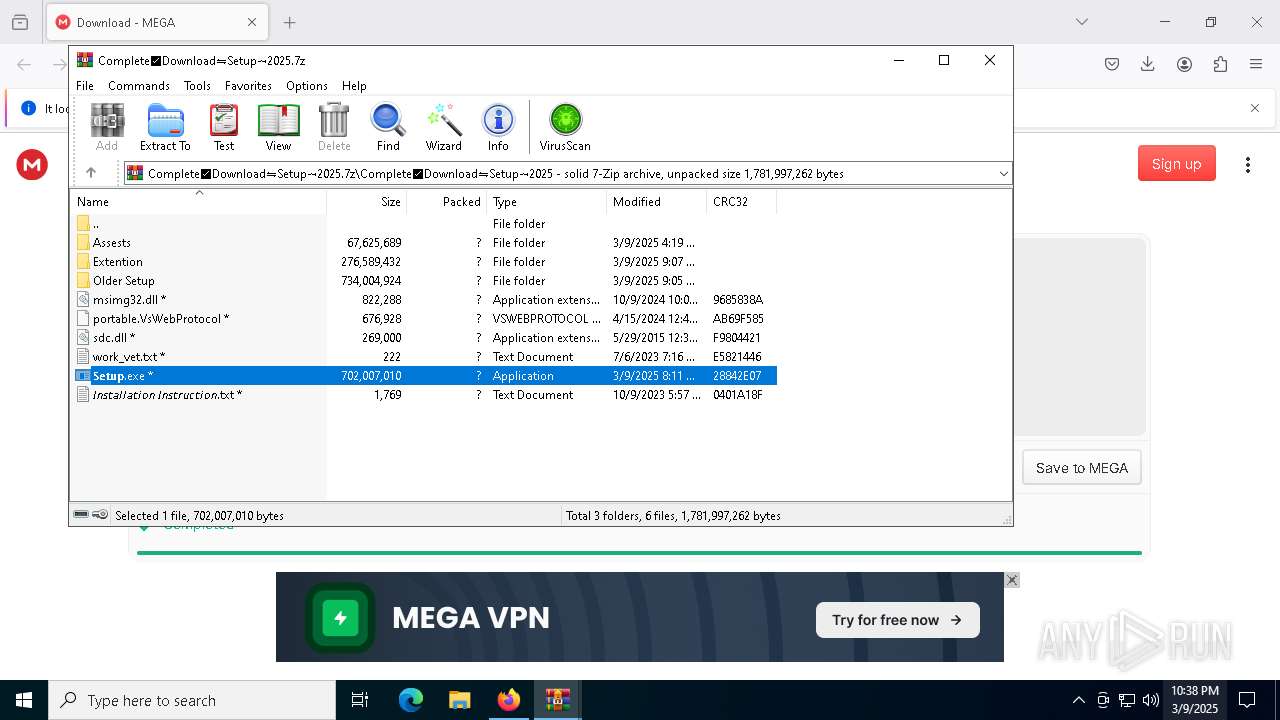Click the Save to Pocket icon
This screenshot has width=1280, height=720.
tap(1112, 64)
